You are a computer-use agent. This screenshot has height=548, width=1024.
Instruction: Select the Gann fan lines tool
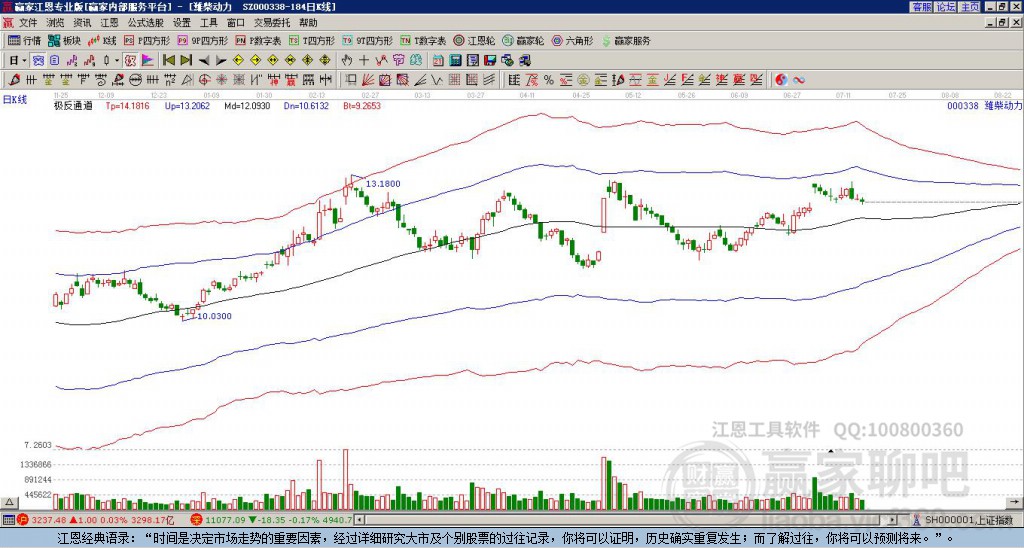[x=368, y=80]
